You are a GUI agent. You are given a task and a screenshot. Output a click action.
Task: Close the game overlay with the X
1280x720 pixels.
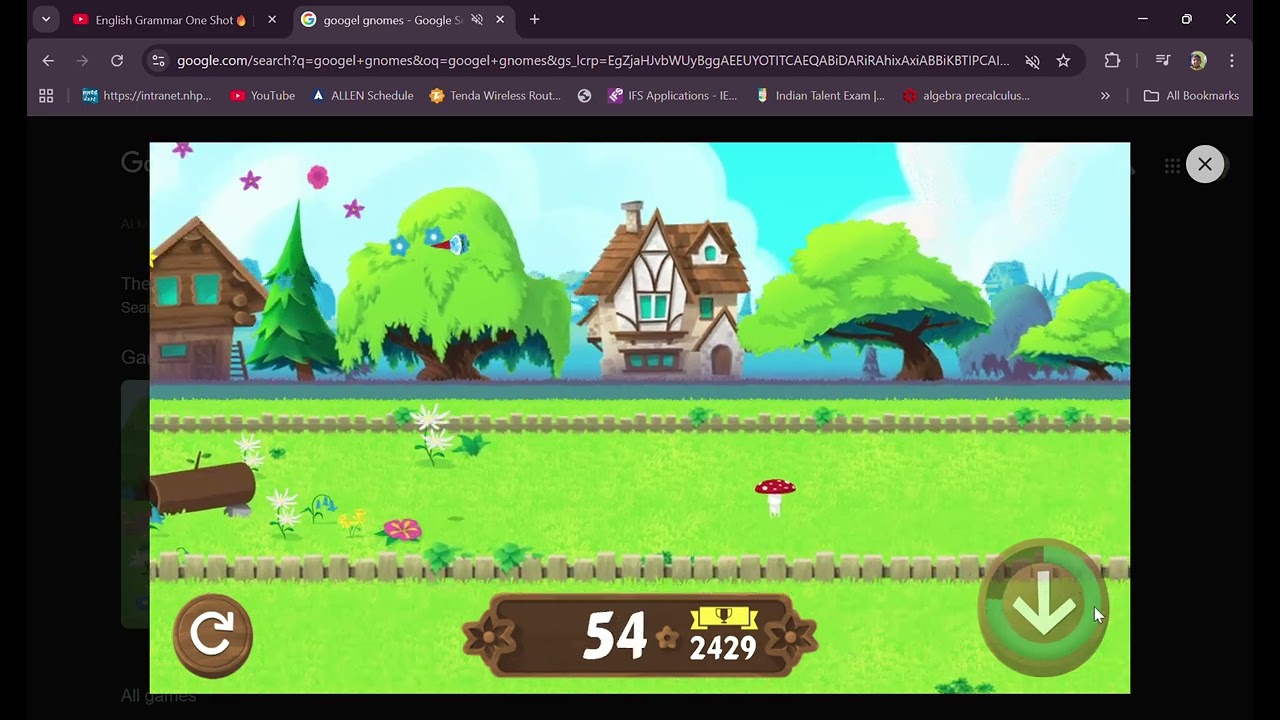point(1205,164)
